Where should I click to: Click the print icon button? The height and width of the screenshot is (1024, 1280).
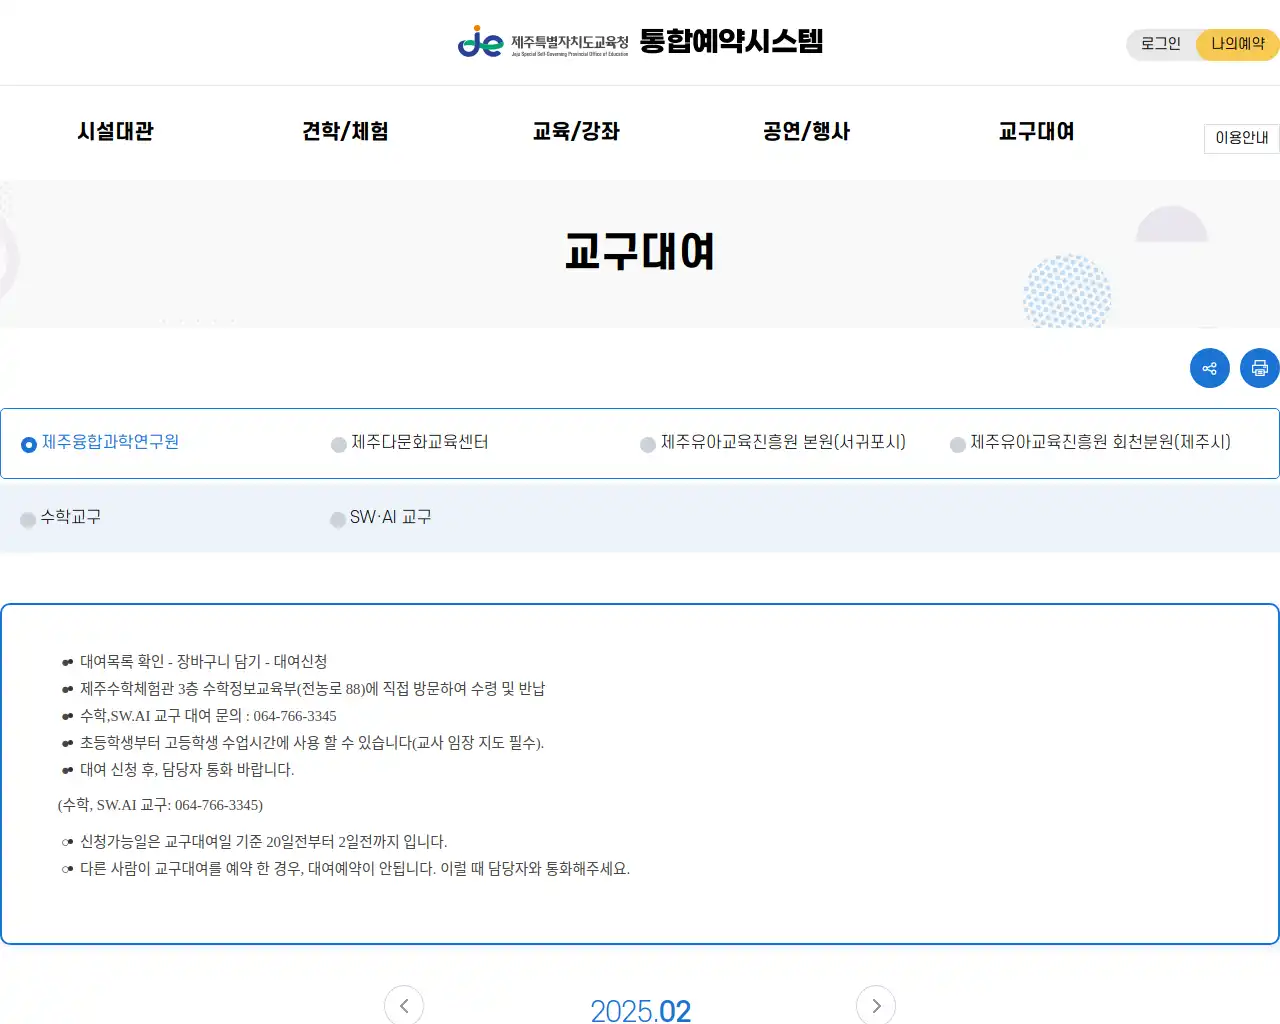[1259, 368]
